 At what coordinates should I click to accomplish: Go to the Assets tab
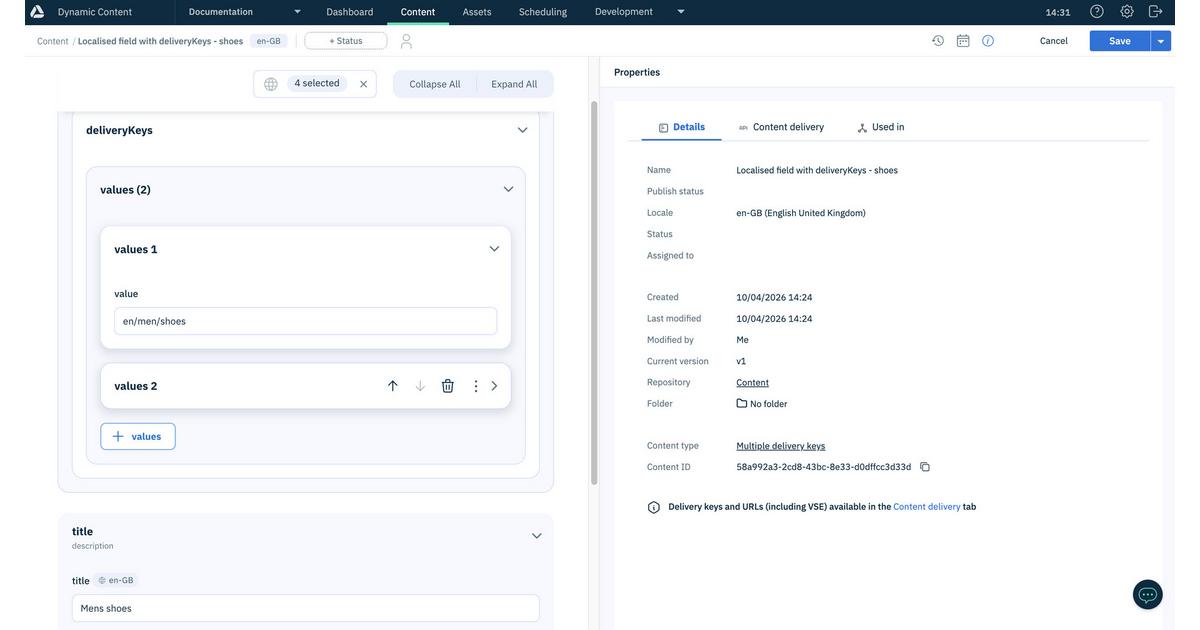[x=477, y=12]
